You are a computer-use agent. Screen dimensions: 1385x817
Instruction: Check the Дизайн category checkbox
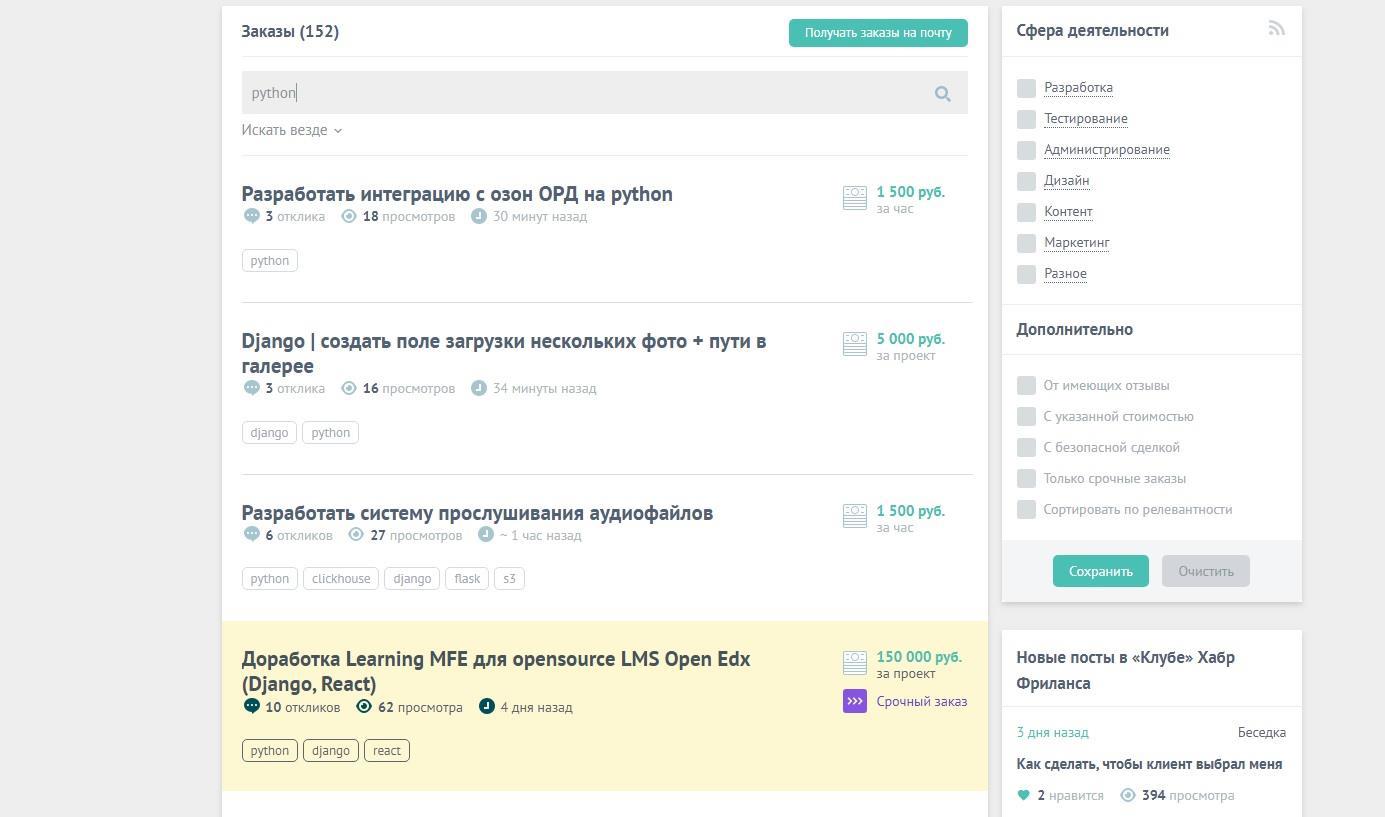(1026, 181)
